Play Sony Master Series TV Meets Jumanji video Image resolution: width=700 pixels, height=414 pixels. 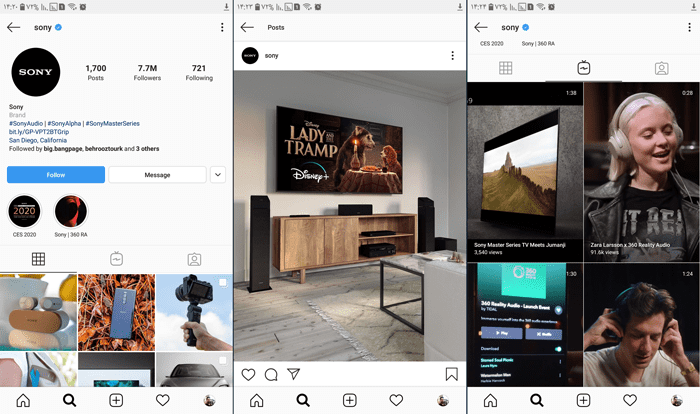point(525,172)
